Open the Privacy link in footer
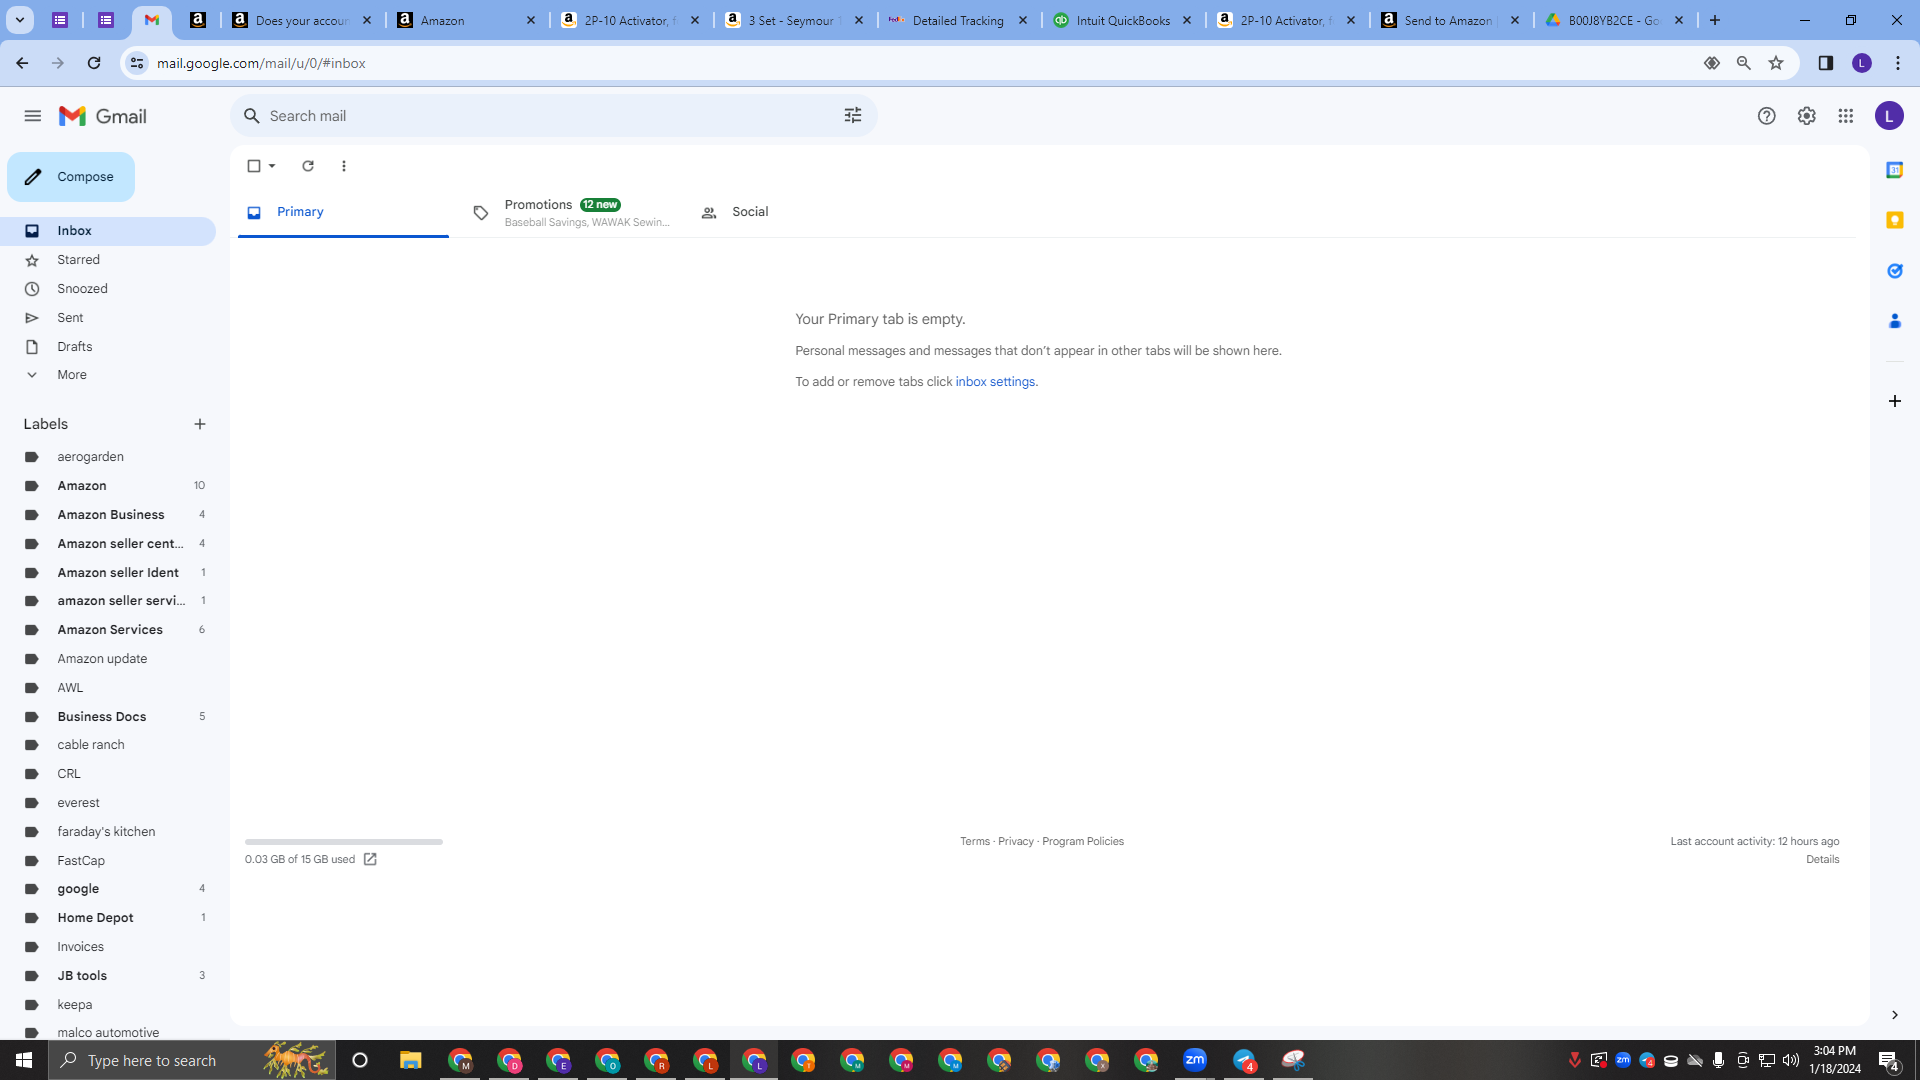 point(1016,842)
